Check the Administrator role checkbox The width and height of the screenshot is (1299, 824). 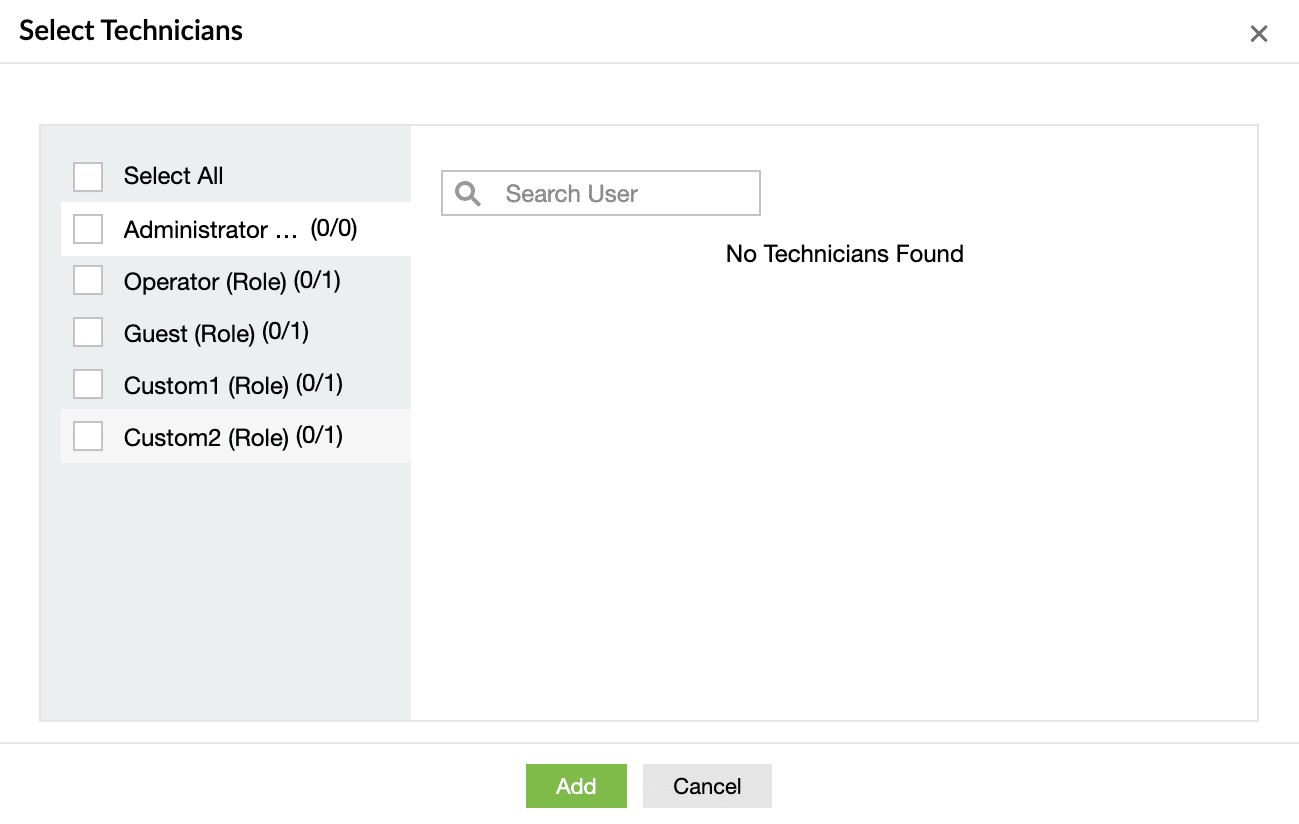(x=87, y=228)
